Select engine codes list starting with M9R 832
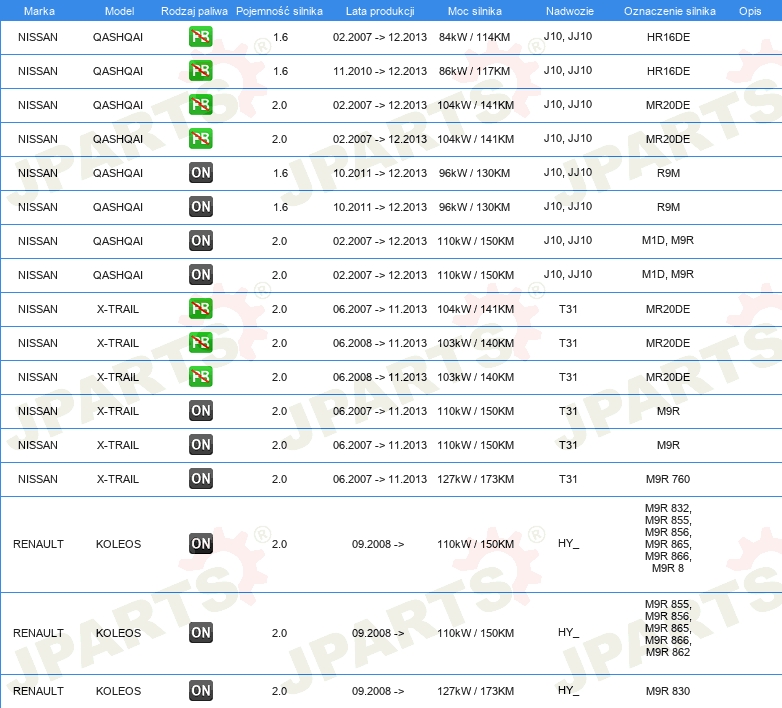 tap(668, 538)
